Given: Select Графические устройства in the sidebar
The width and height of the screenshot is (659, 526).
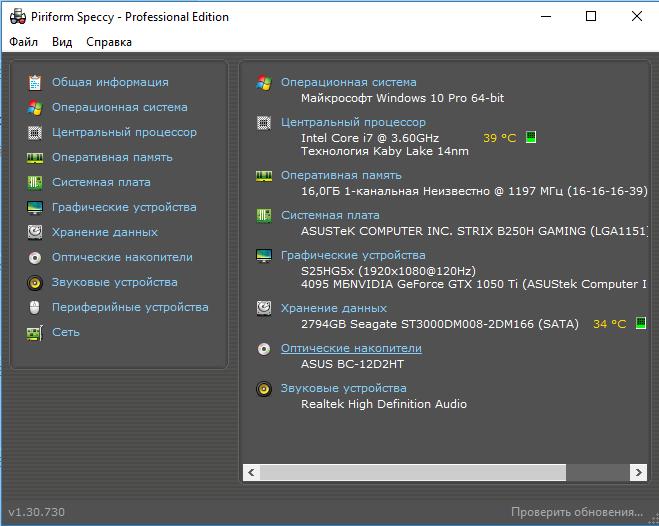Looking at the screenshot, I should tap(124, 208).
